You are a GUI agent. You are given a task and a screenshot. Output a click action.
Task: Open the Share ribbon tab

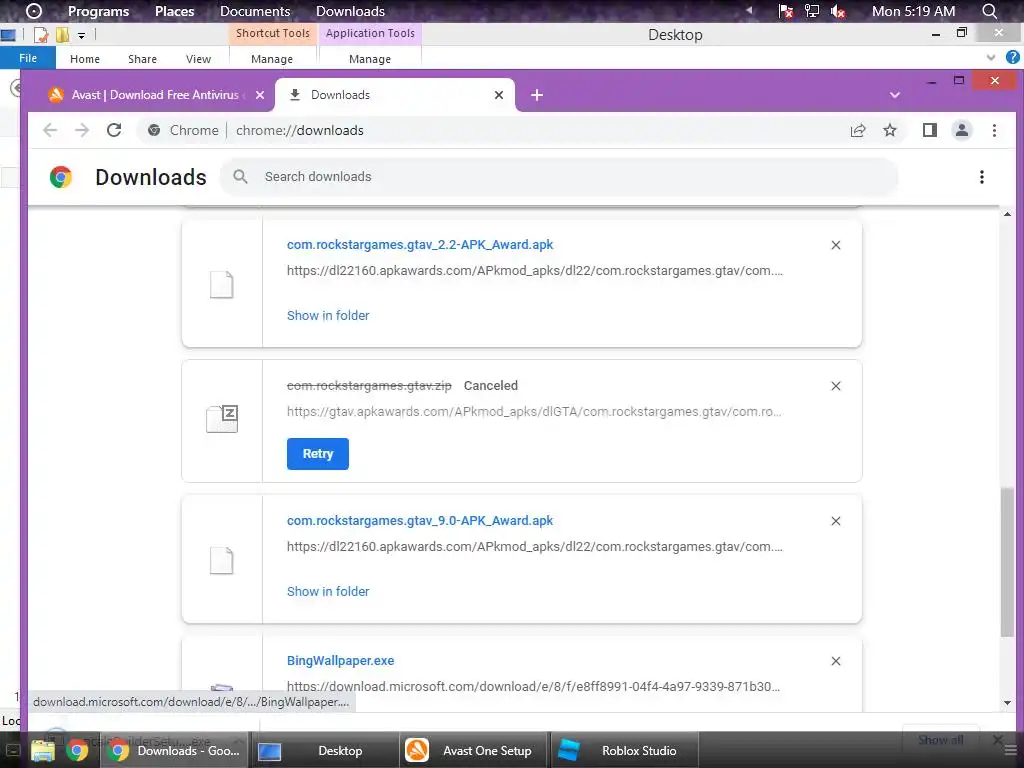(x=142, y=59)
